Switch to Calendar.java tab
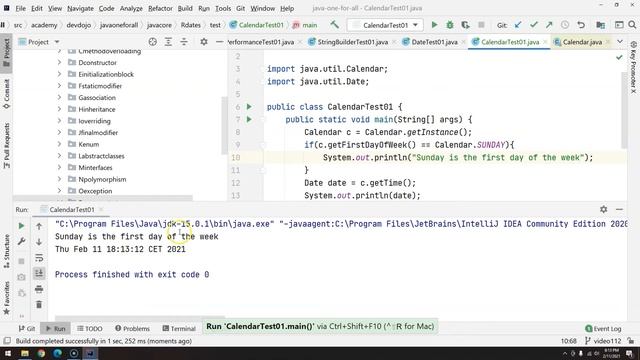Viewport: 640px width, 360px height. (582, 42)
